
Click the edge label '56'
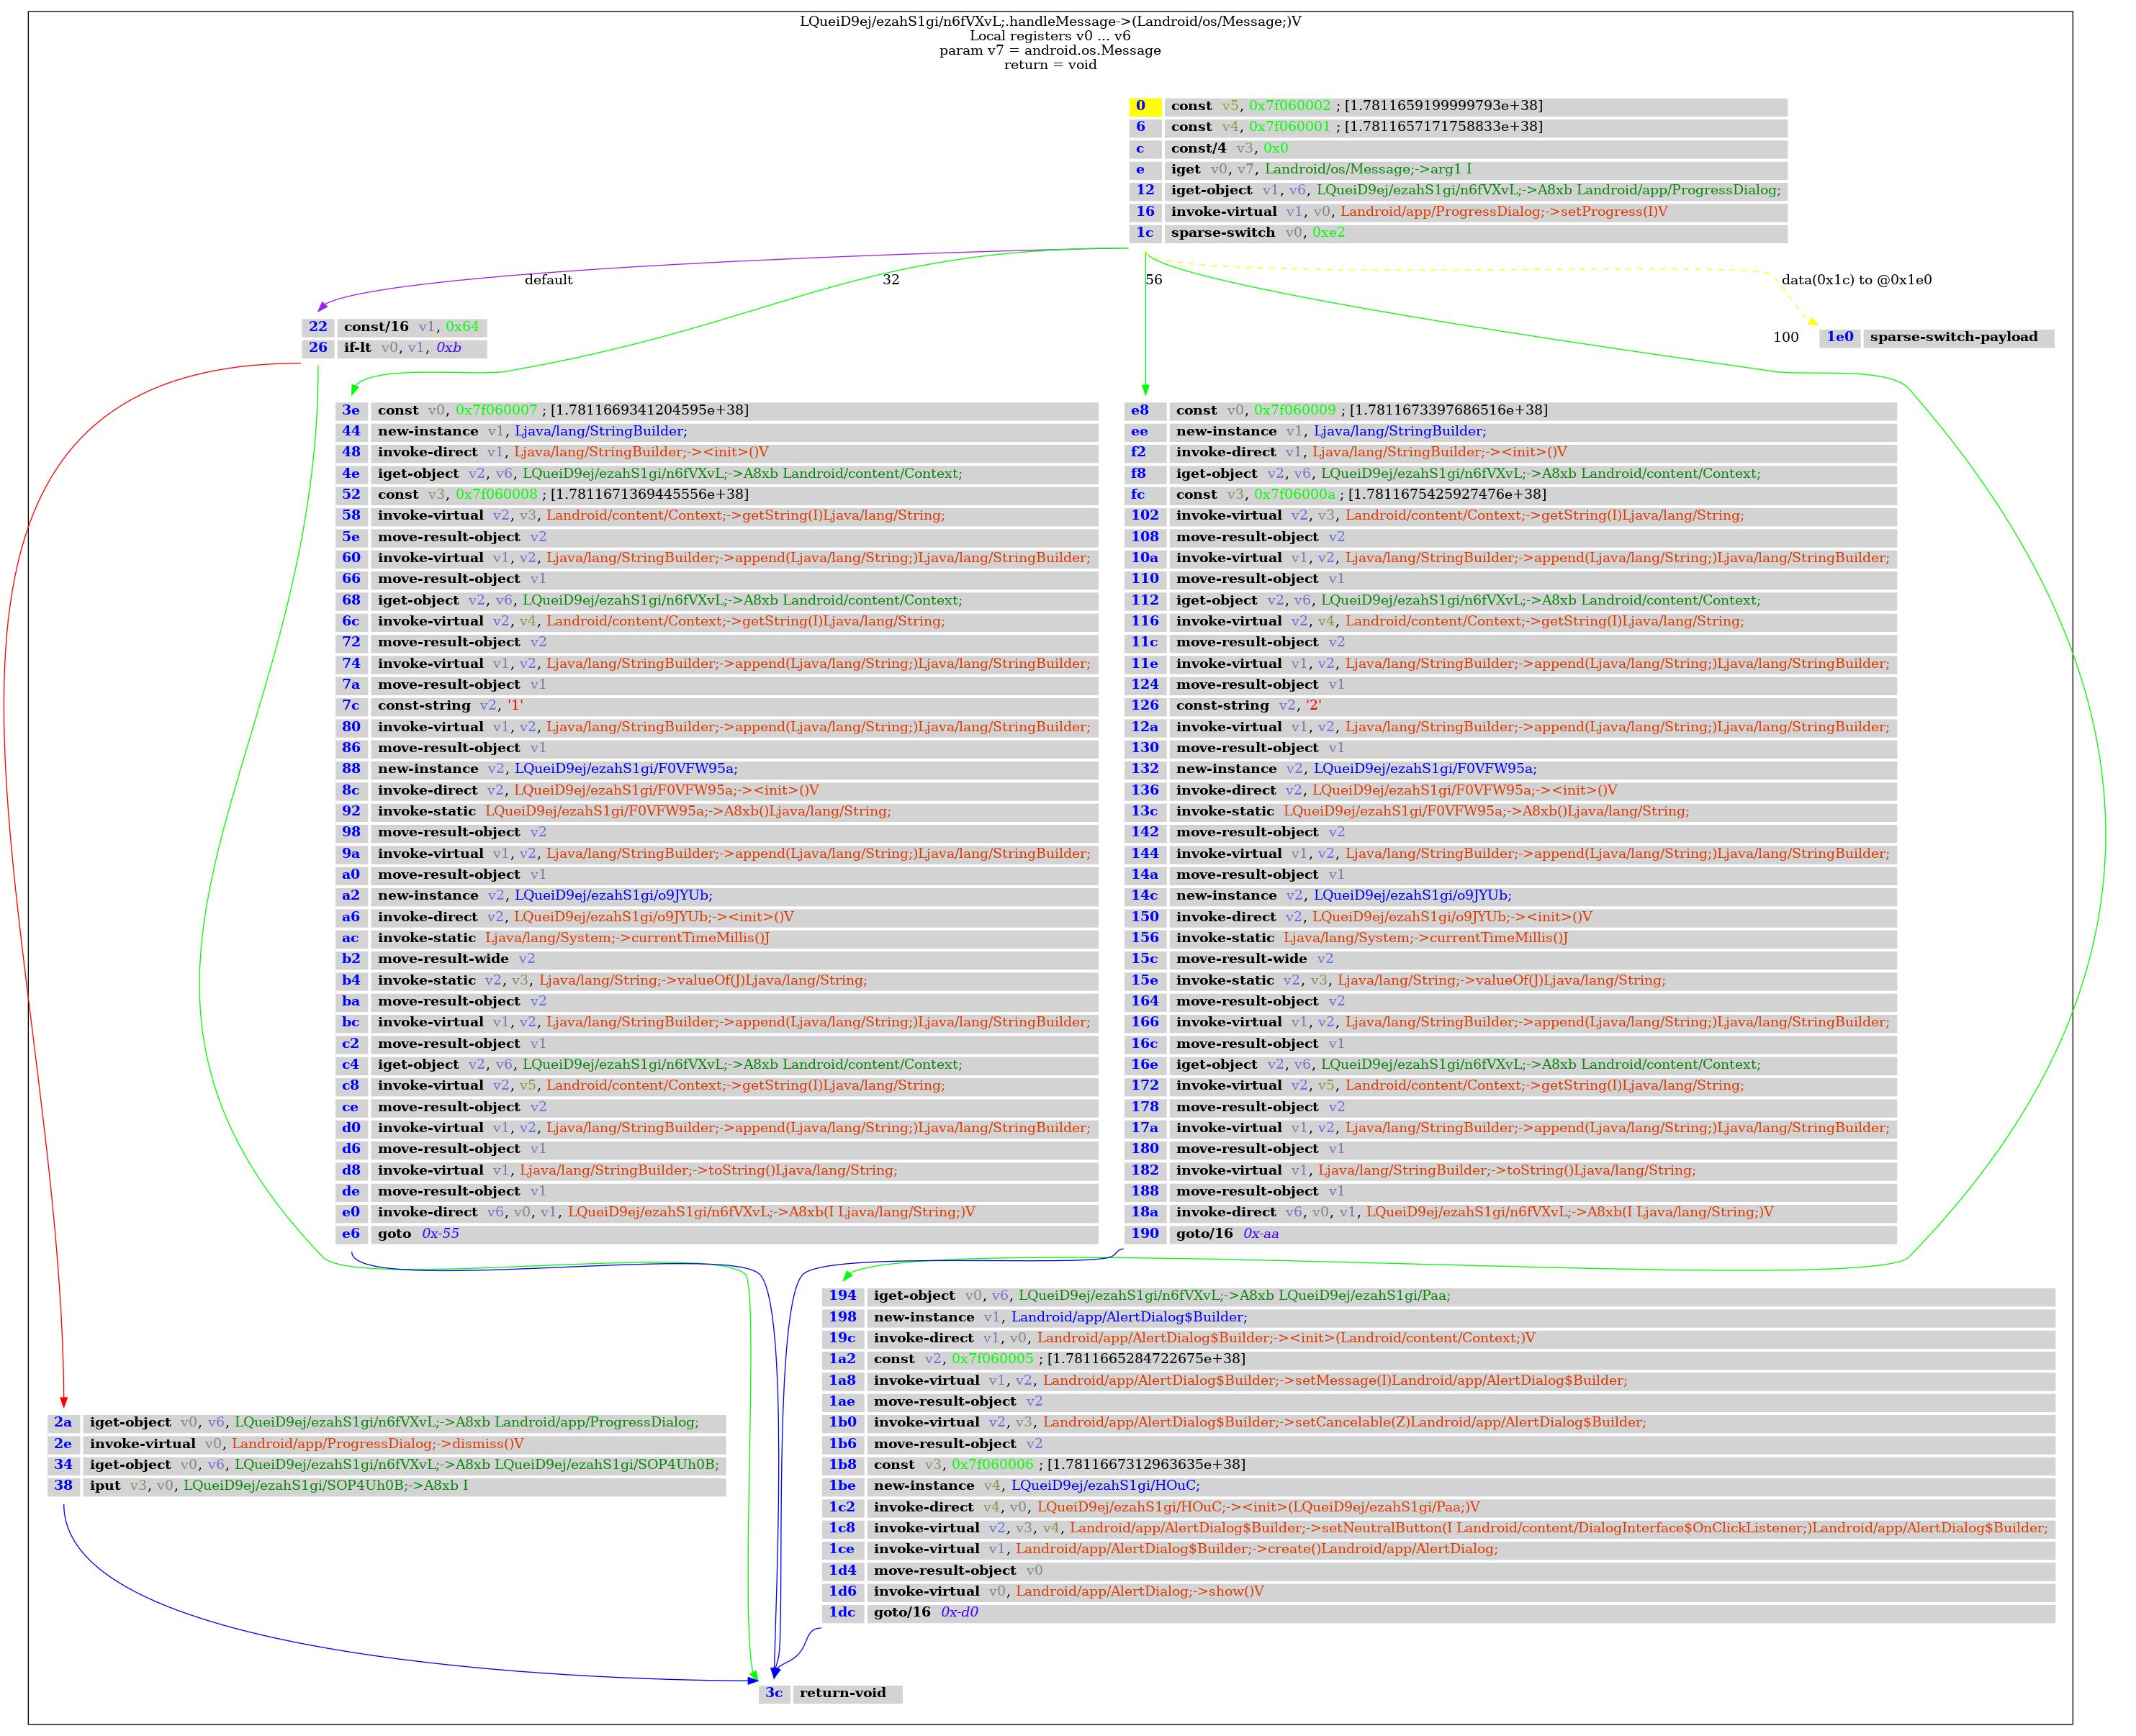1153,280
